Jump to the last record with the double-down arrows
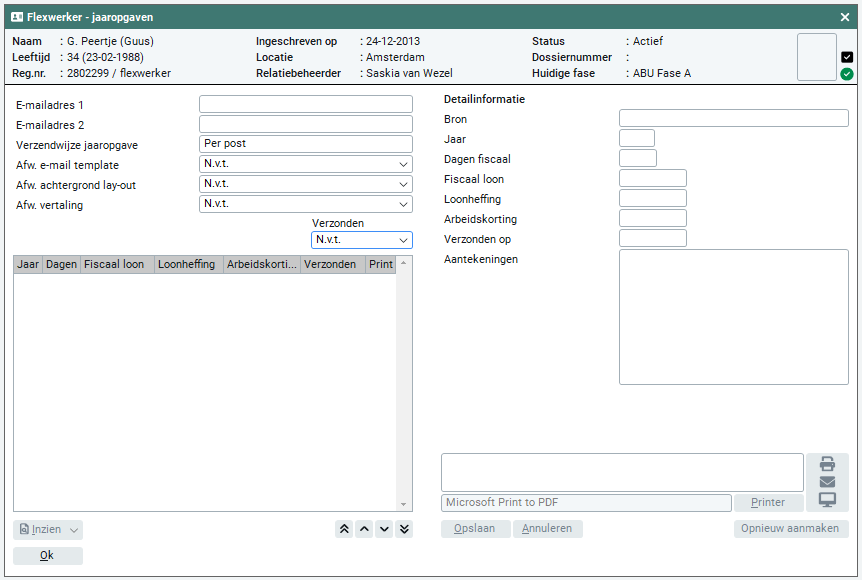Screen dimensions: 862x580 click(x=404, y=529)
